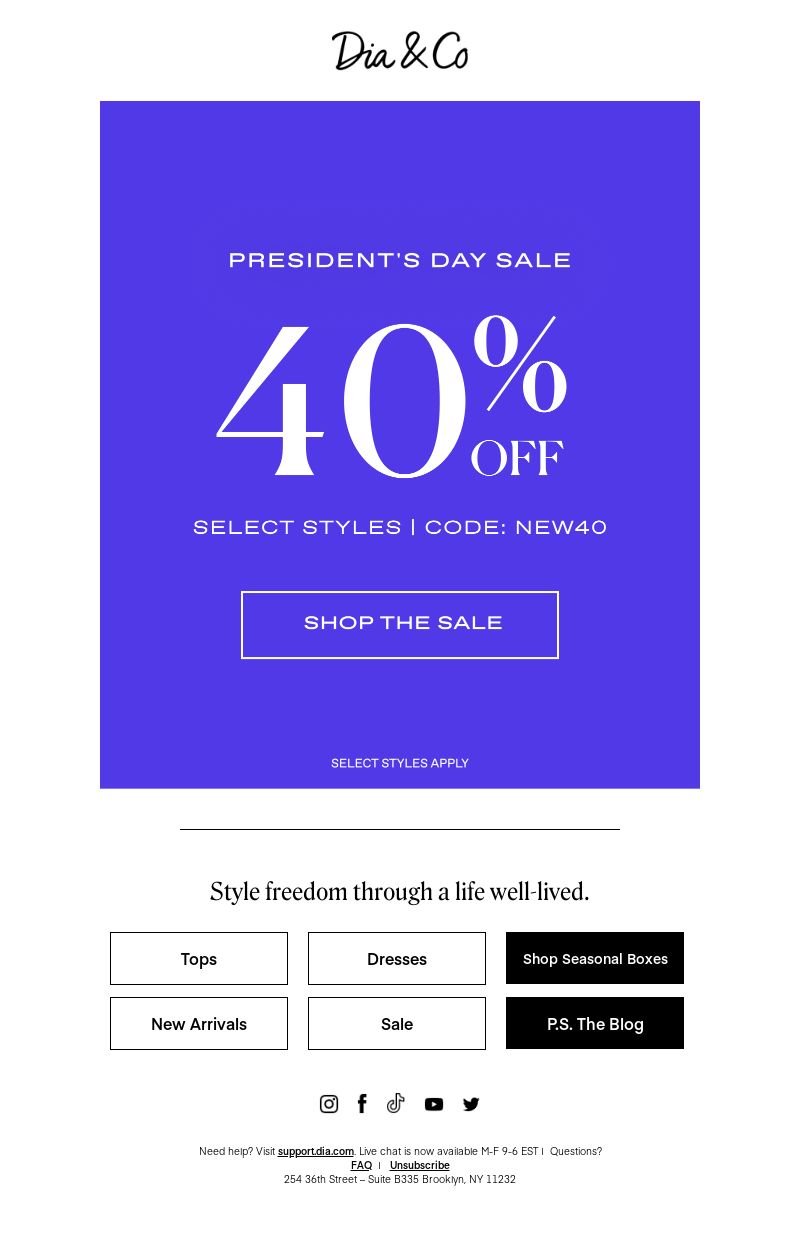800x1244 pixels.
Task: Visit the Facebook page icon
Action: 362,1104
